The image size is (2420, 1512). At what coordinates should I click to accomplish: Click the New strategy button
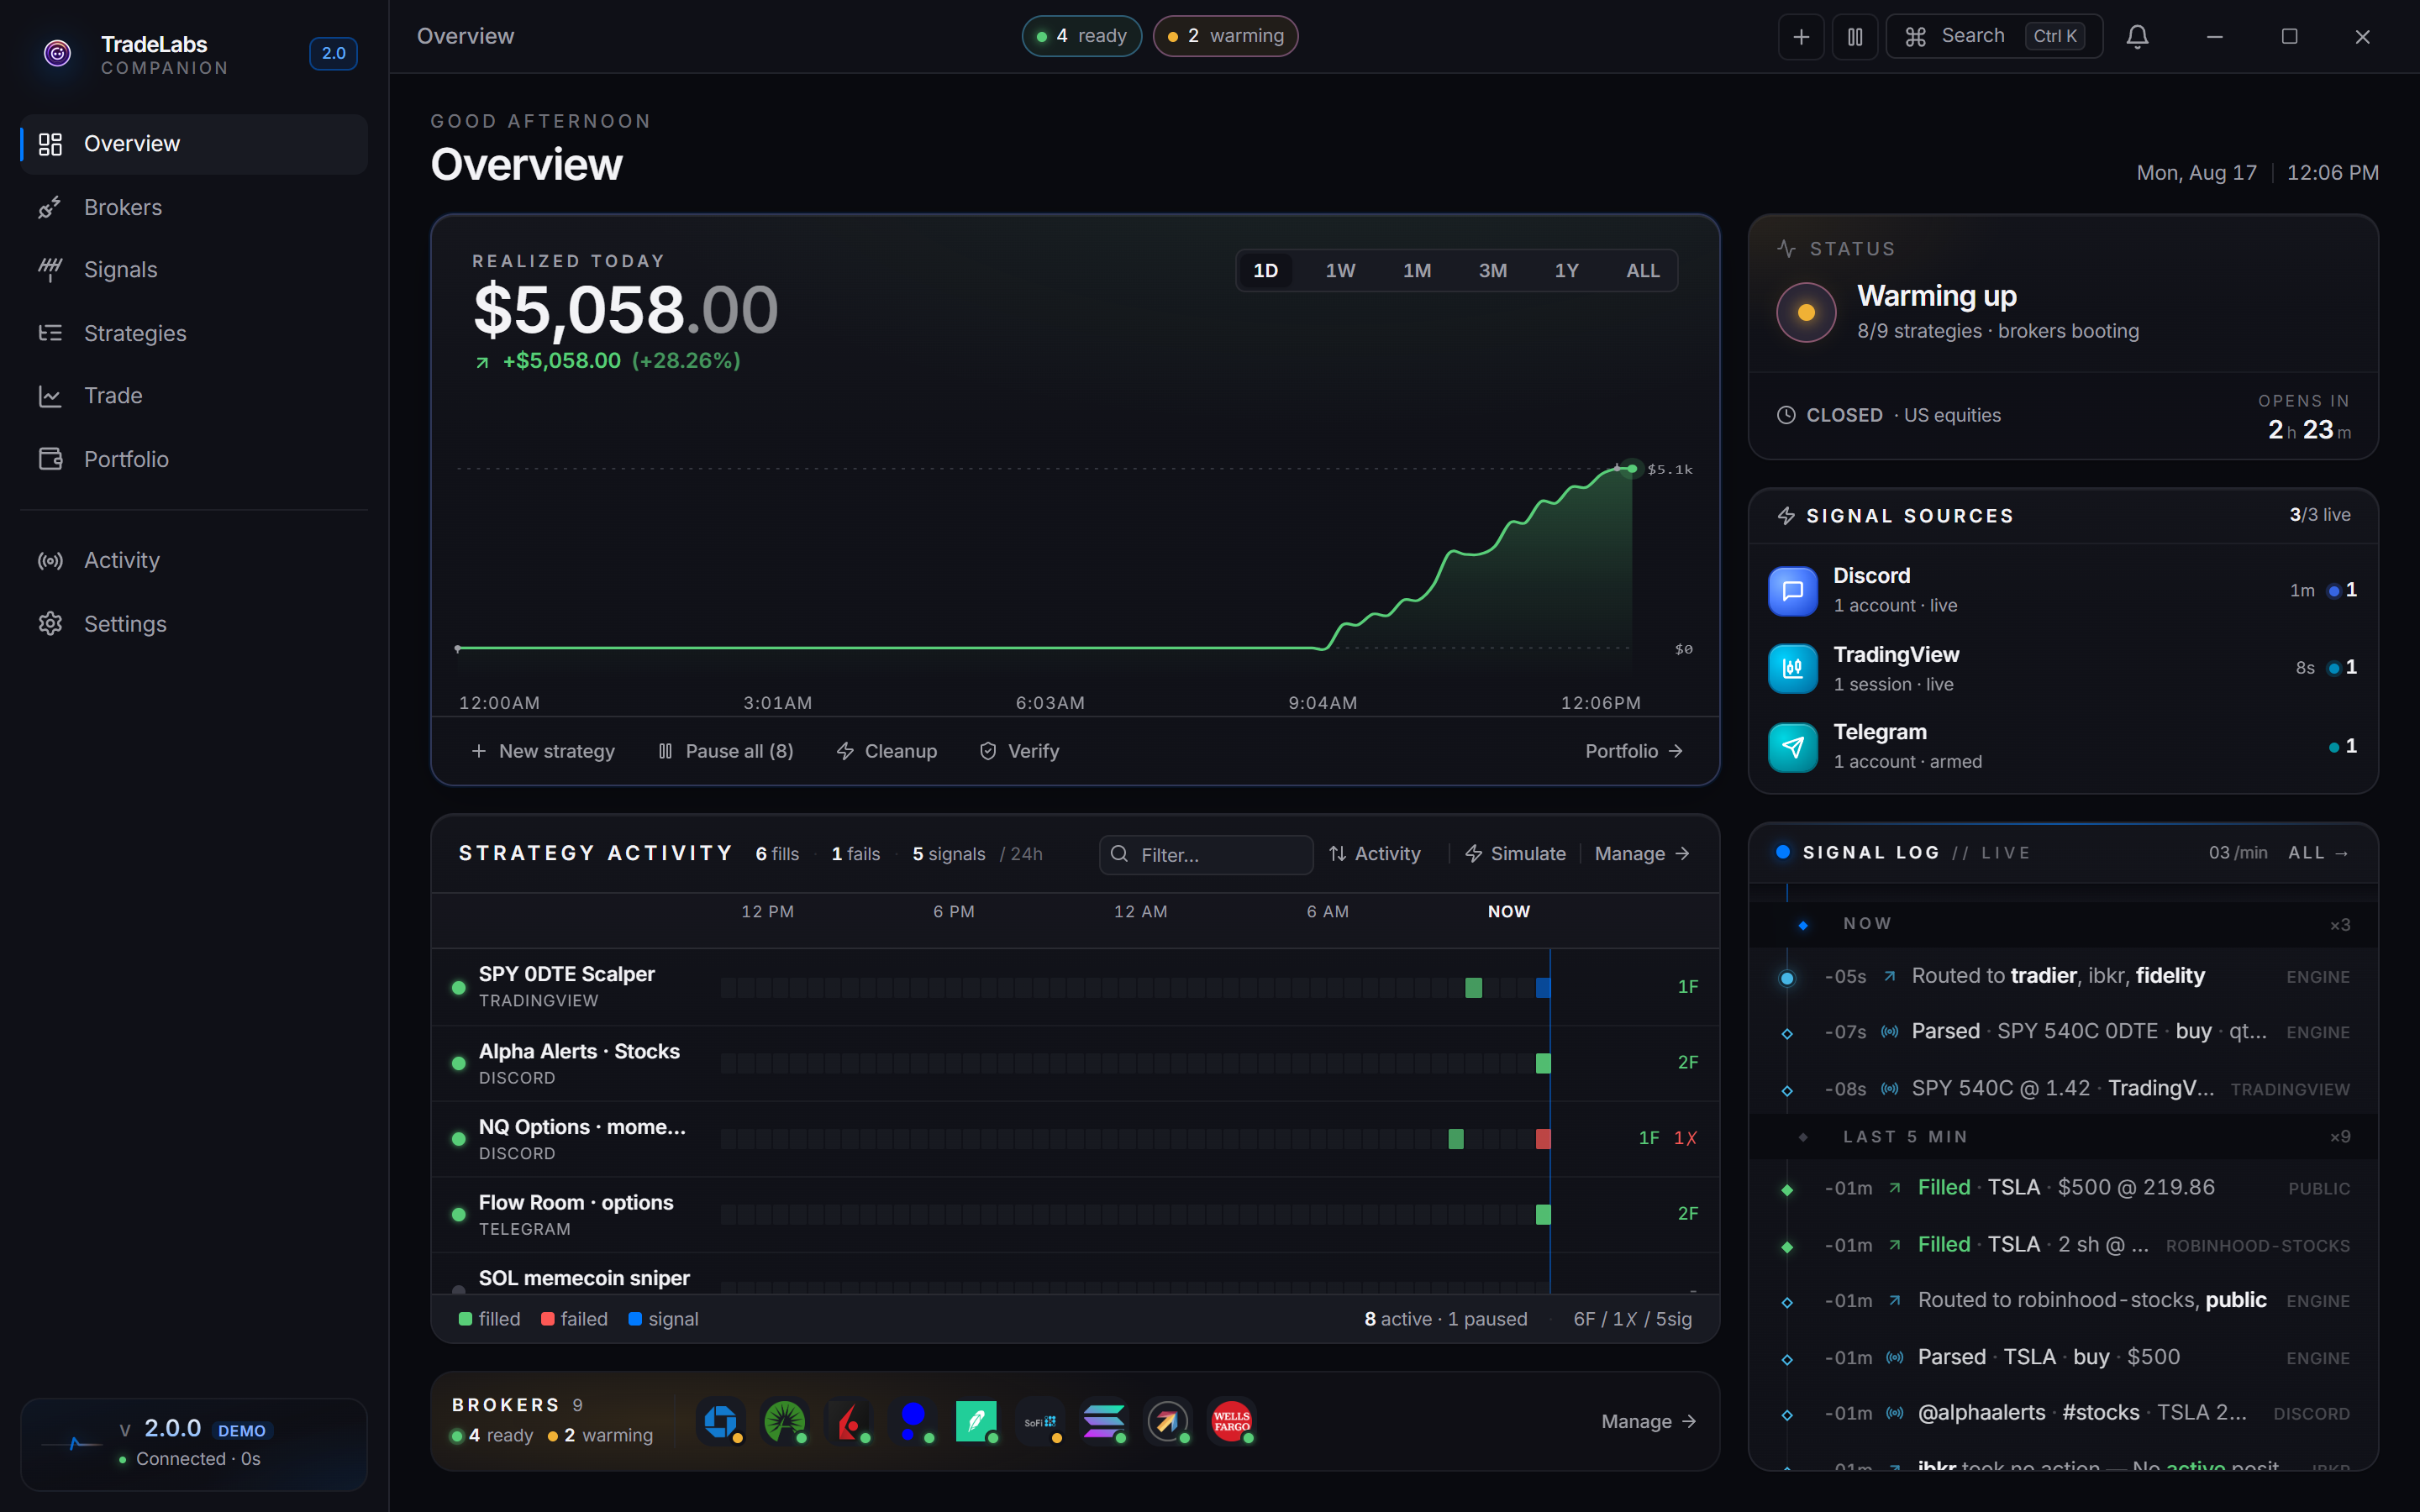click(543, 751)
